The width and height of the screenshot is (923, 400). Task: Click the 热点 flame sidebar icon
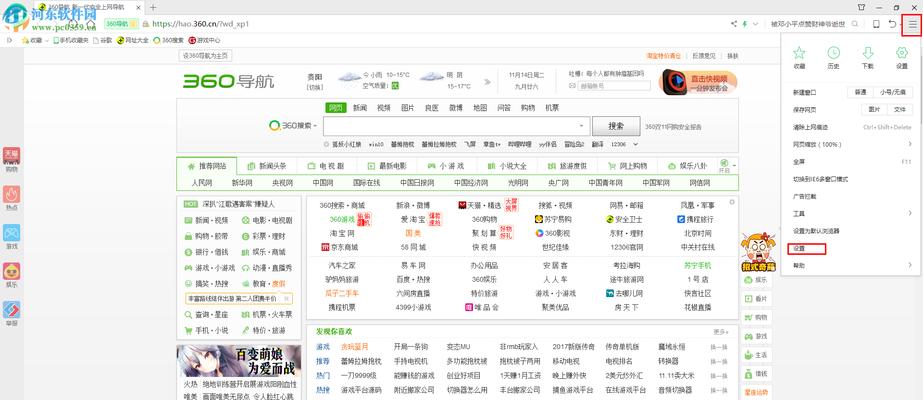pos(11,194)
